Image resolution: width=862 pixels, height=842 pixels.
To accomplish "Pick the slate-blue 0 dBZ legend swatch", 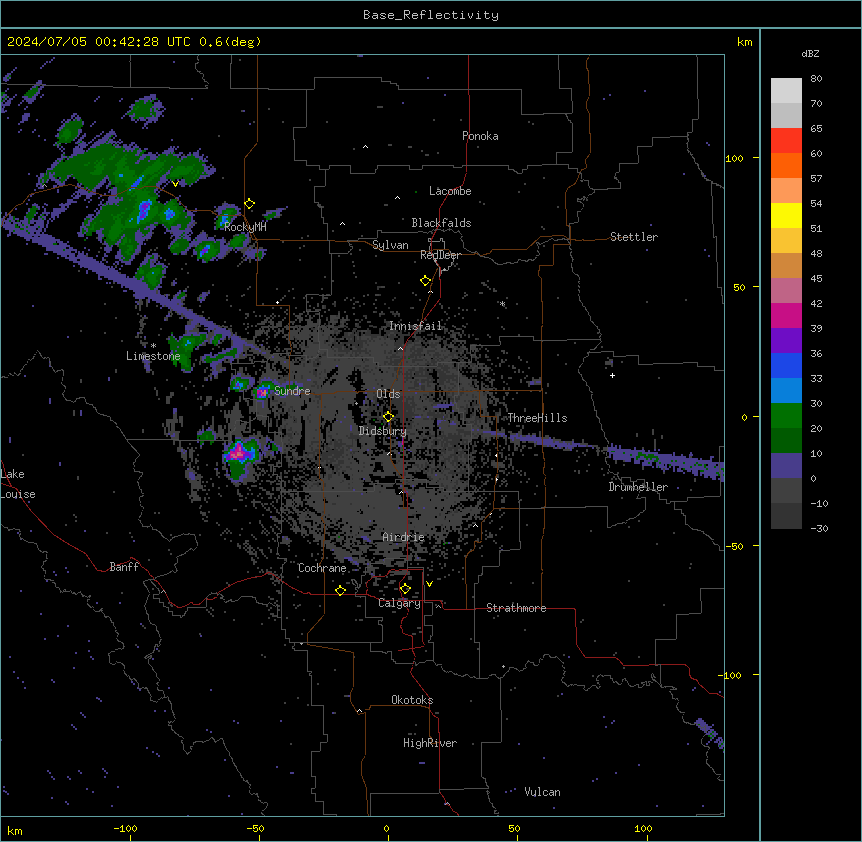I will click(x=786, y=466).
